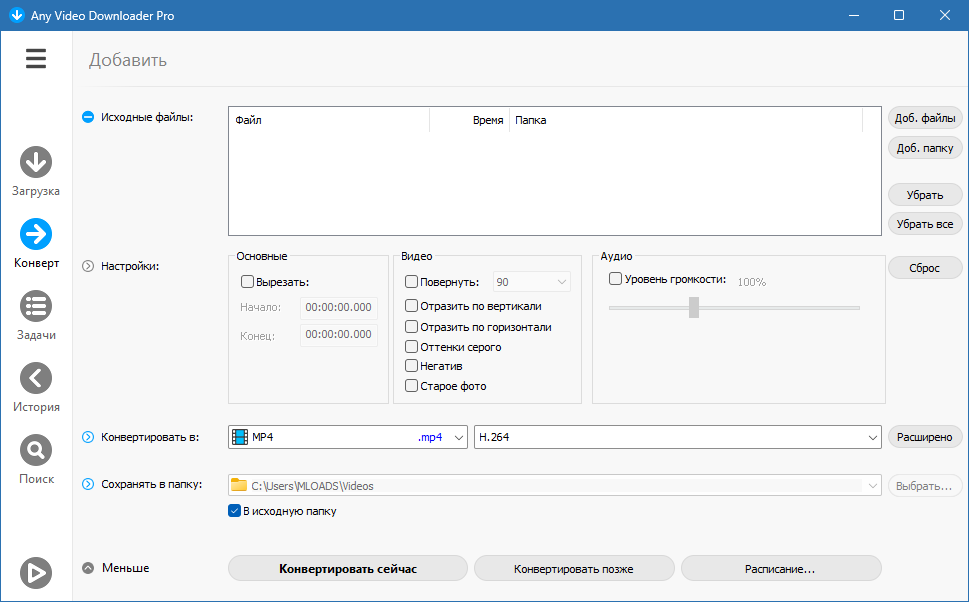Adjust the volume level slider handle
This screenshot has width=969, height=602.
694,307
